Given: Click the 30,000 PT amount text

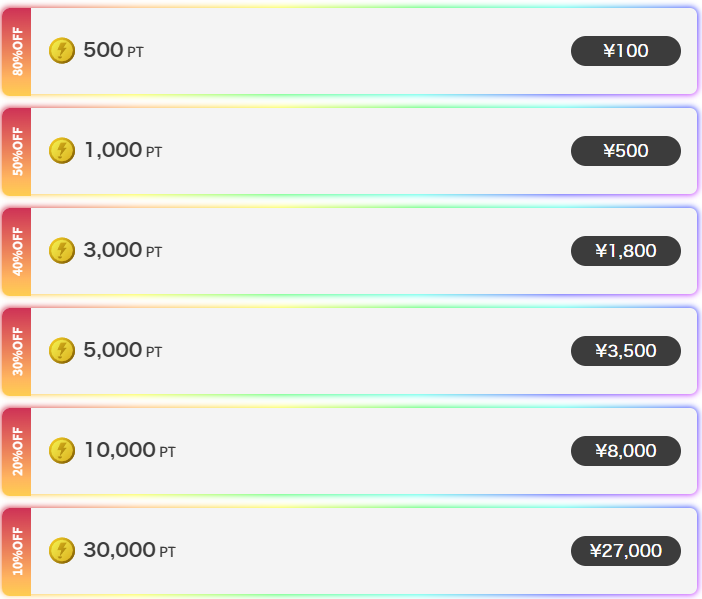Looking at the screenshot, I should pos(130,550).
